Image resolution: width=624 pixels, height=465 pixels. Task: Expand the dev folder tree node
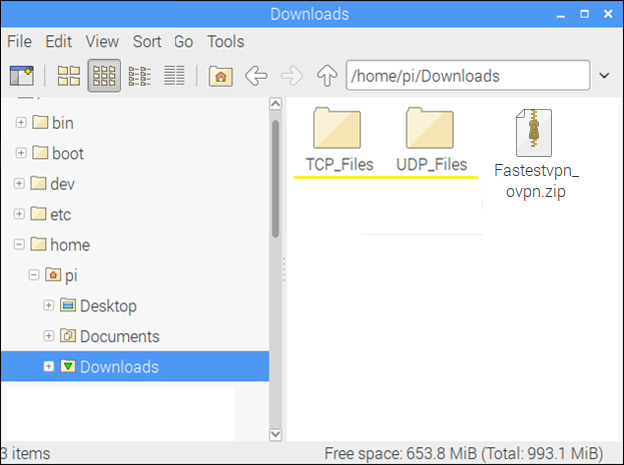(19, 184)
